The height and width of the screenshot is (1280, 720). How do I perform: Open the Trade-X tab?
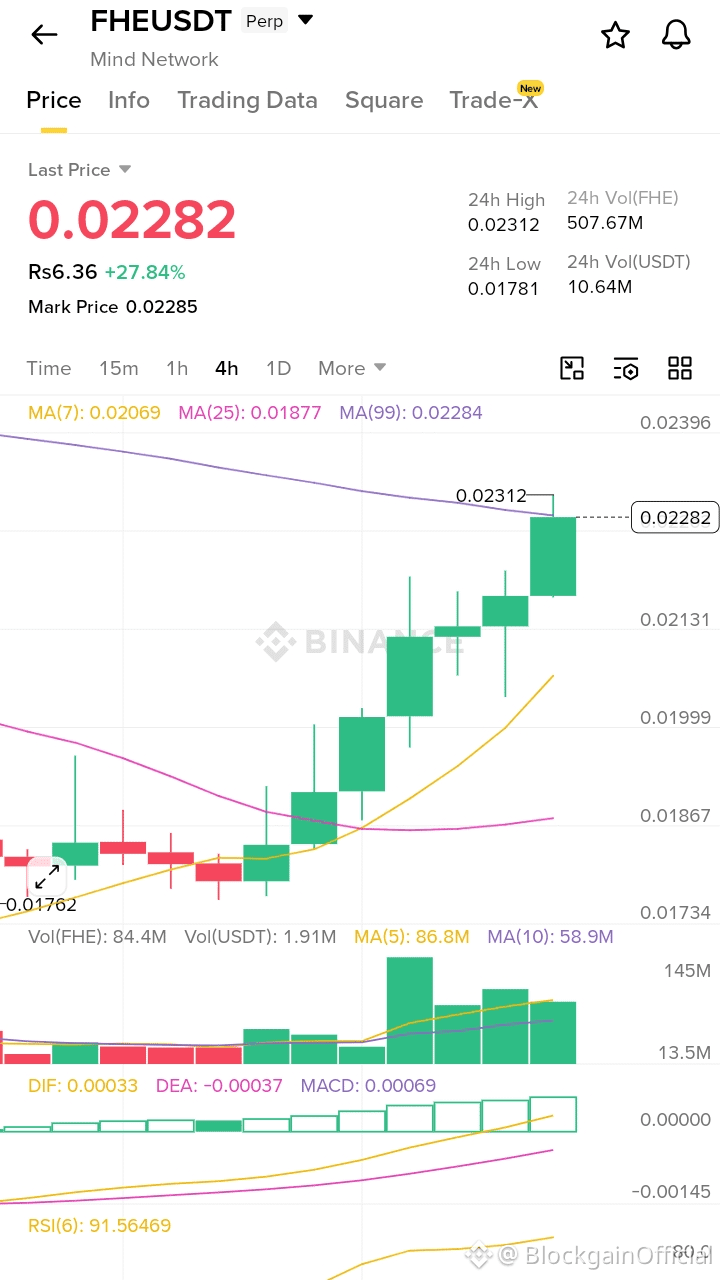point(494,100)
